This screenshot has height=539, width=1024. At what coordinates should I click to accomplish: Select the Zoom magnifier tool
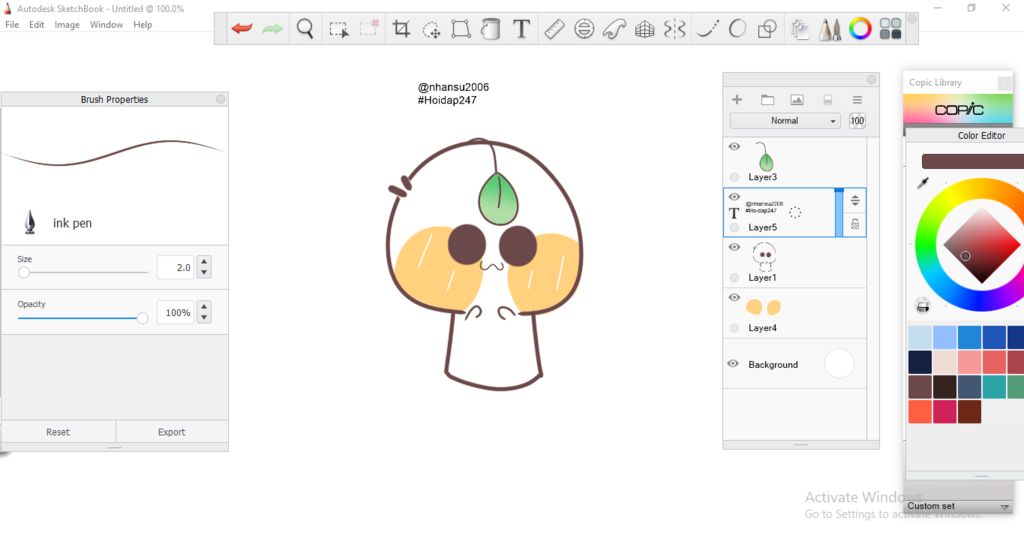click(x=305, y=29)
